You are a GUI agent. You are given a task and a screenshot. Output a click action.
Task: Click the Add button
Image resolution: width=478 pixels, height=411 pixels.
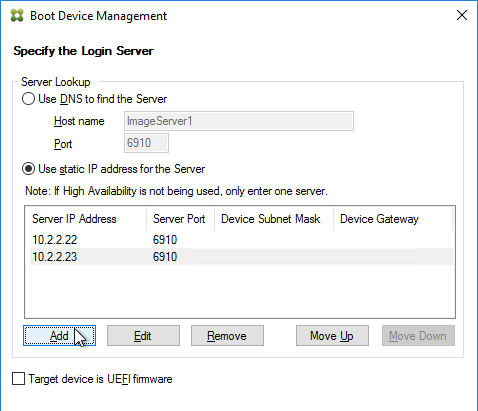59,336
